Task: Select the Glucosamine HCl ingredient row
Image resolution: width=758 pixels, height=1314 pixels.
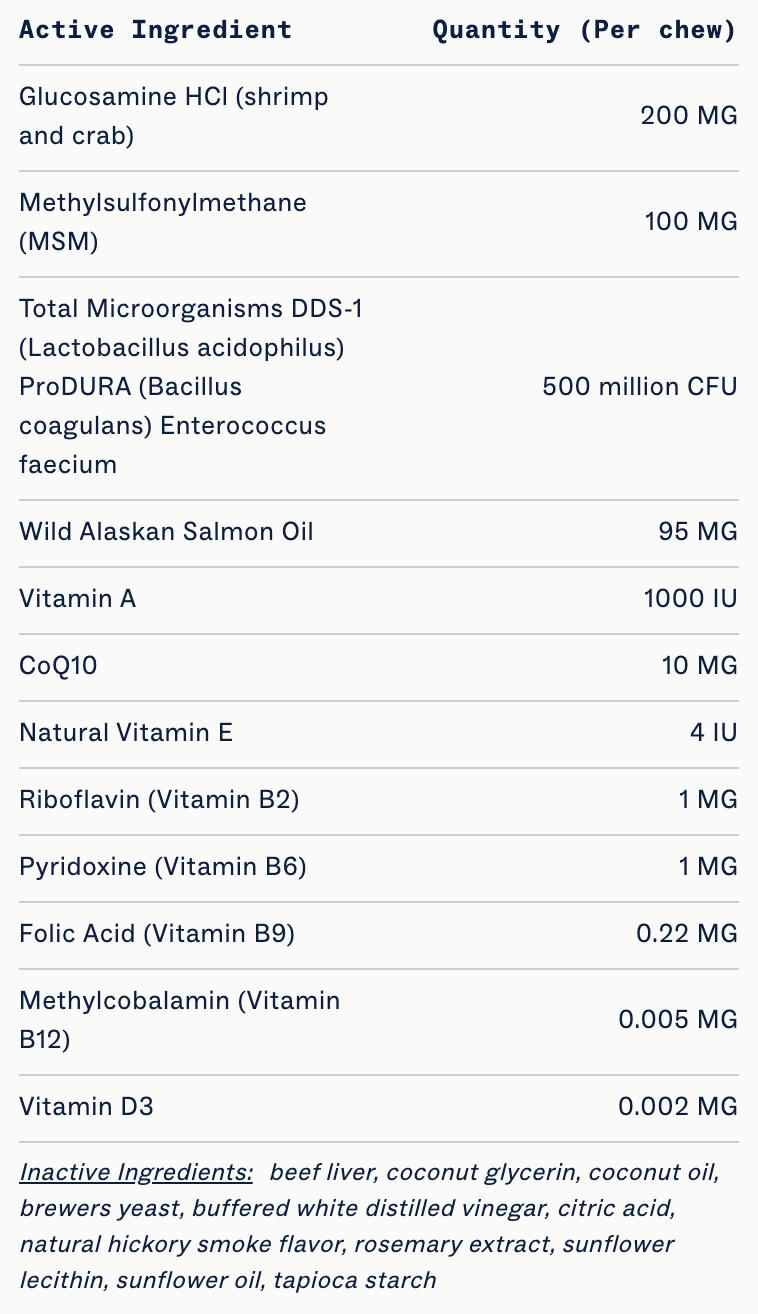Action: (173, 116)
